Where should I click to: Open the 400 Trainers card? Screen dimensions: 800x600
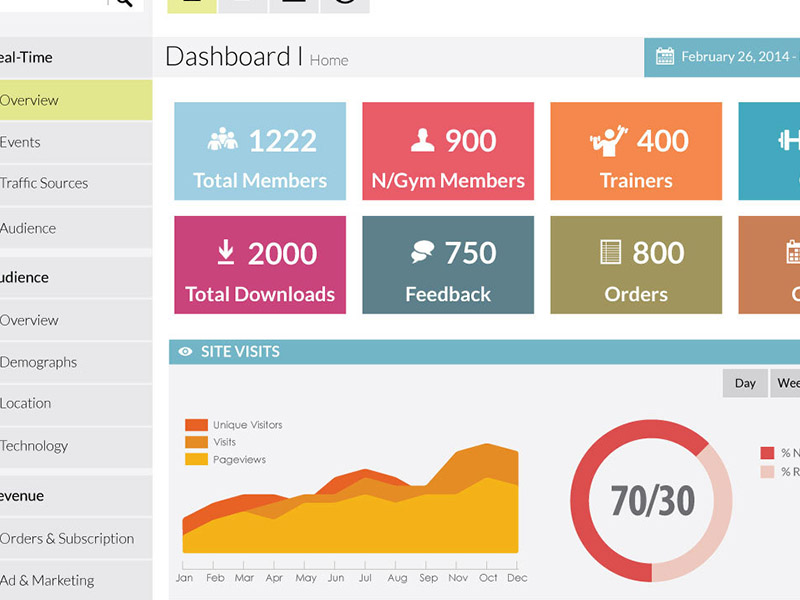point(636,151)
